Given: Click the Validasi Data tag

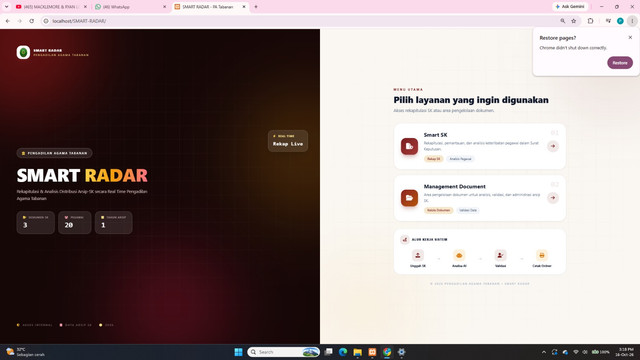Looking at the screenshot, I should click(x=468, y=210).
